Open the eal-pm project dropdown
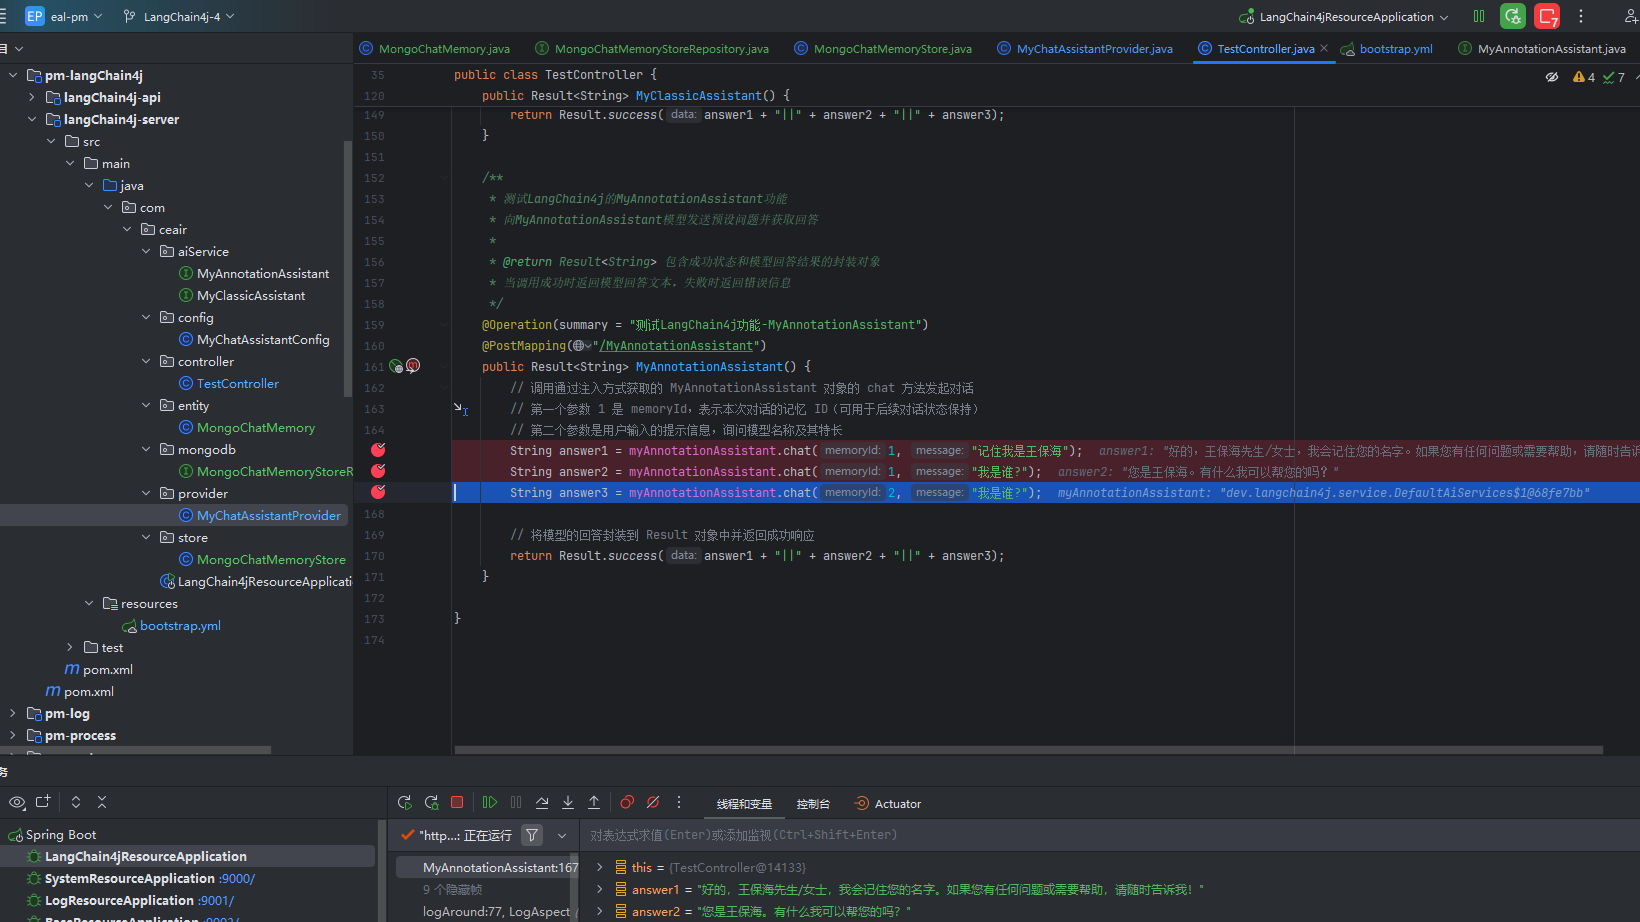1640x922 pixels. pyautogui.click(x=64, y=17)
